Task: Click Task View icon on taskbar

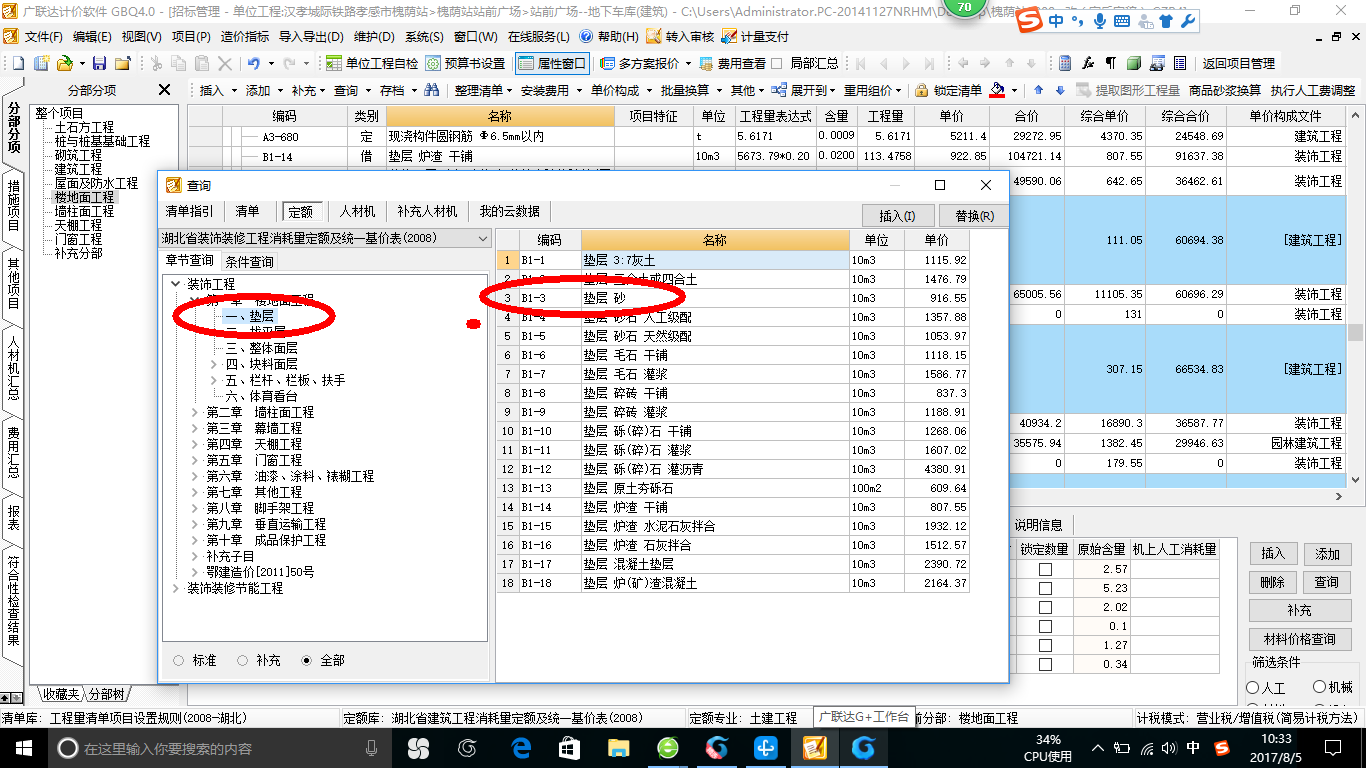Action: coord(419,747)
